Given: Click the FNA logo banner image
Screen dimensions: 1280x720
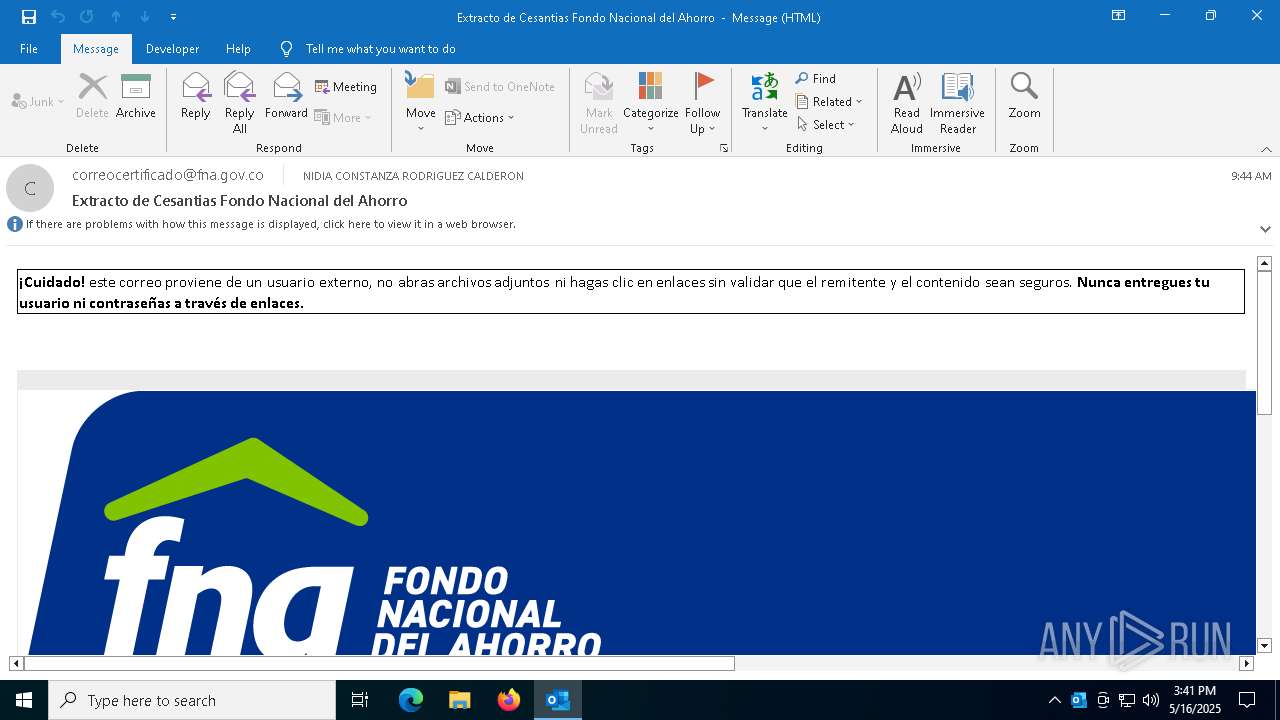Looking at the screenshot, I should pyautogui.click(x=636, y=522).
